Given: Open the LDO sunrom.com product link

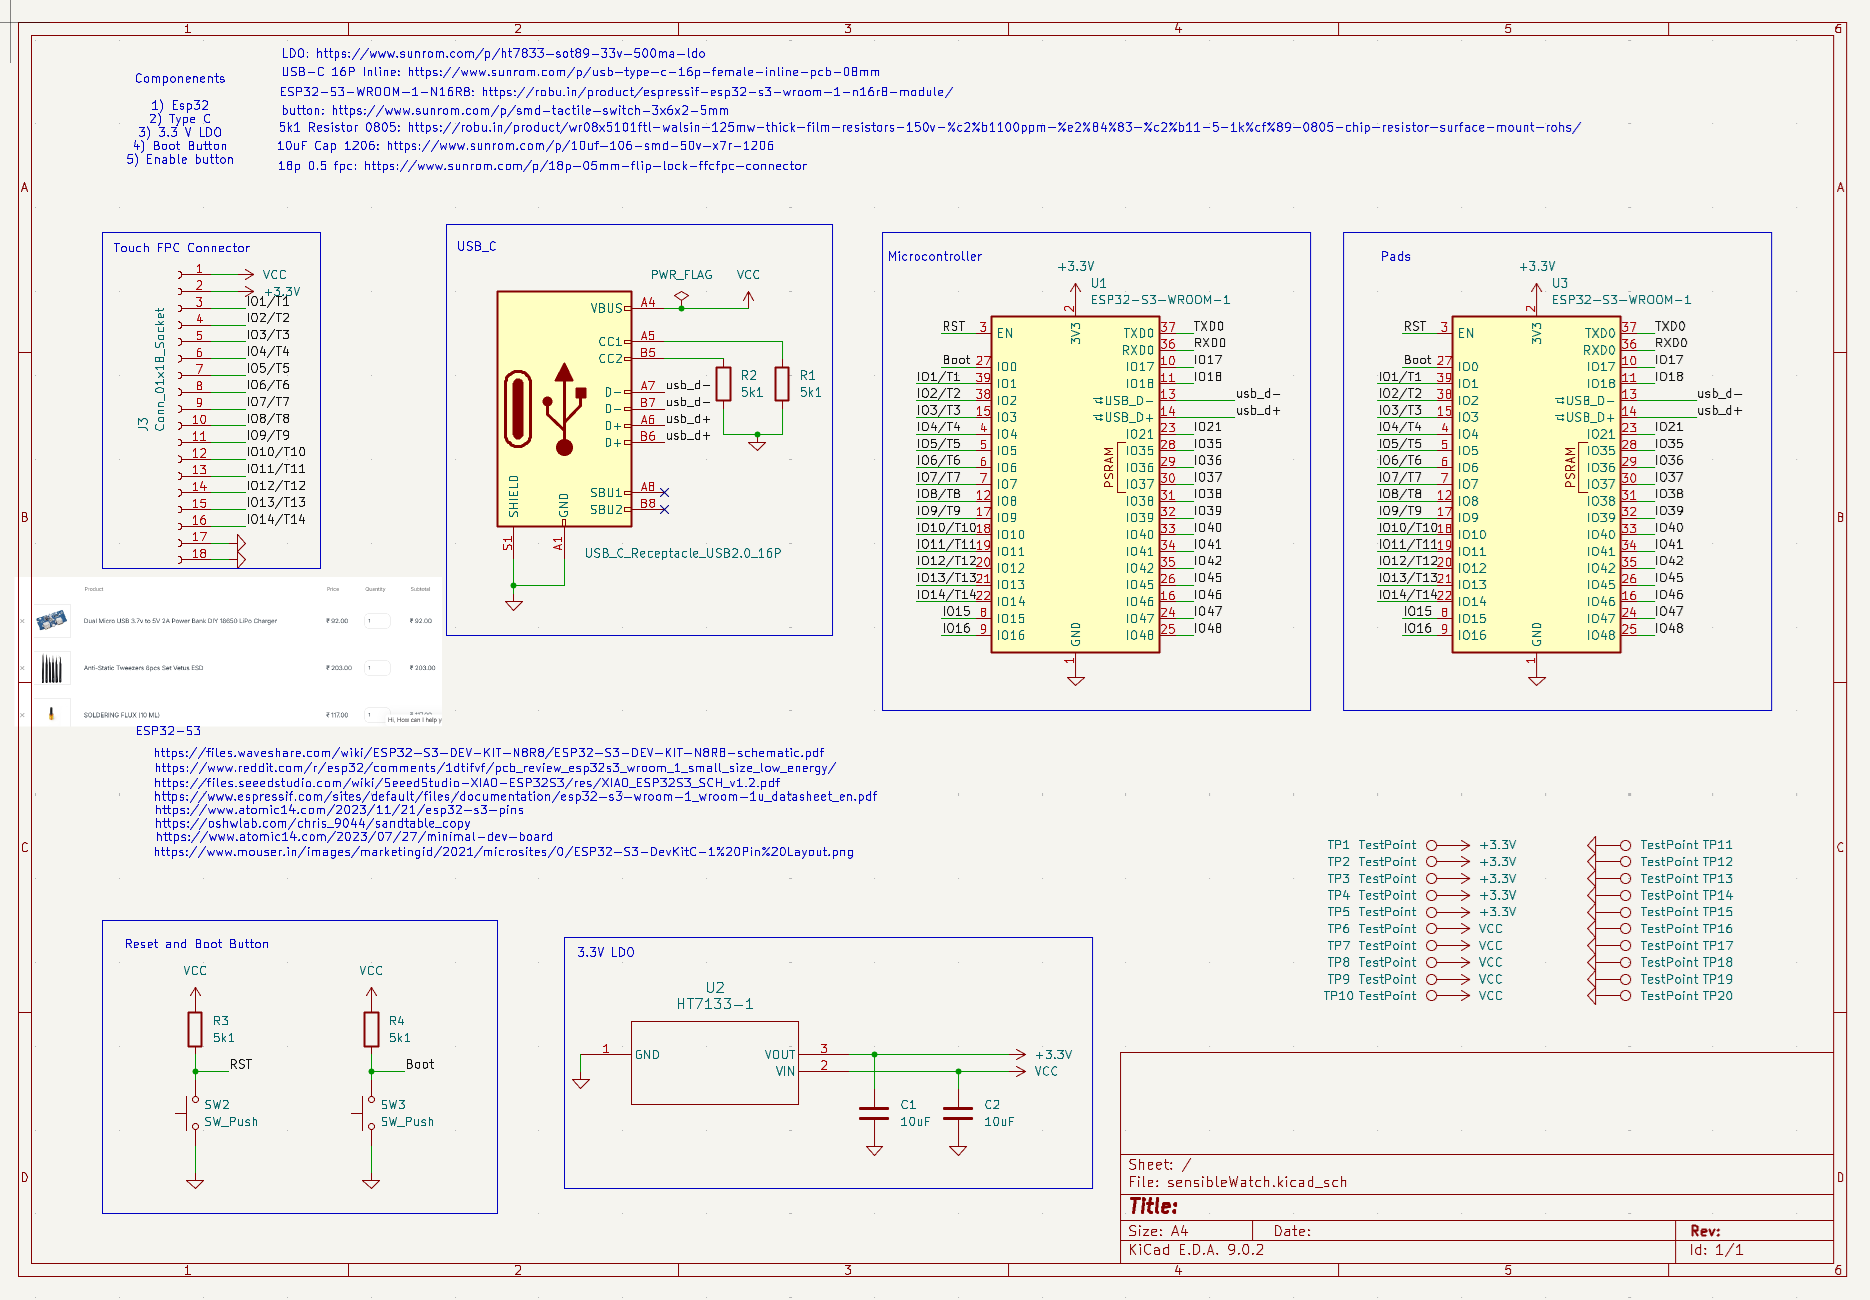Looking at the screenshot, I should 510,54.
